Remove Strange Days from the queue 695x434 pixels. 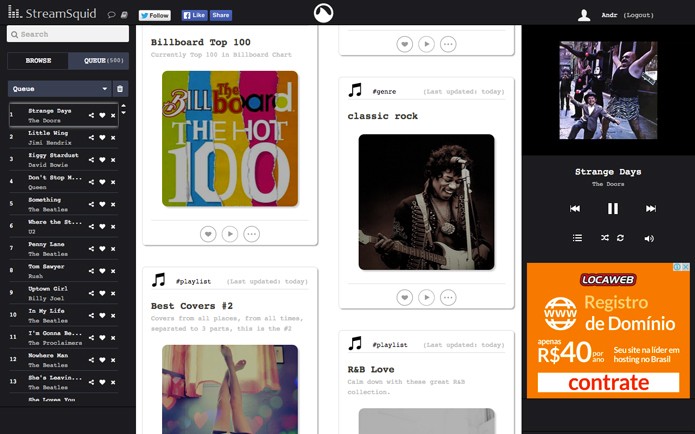pos(113,115)
